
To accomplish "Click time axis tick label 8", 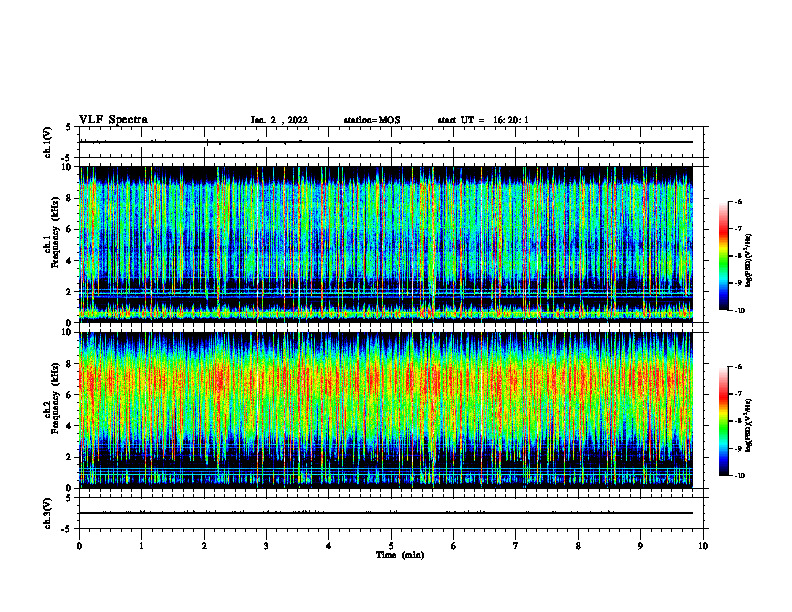I will coord(578,546).
